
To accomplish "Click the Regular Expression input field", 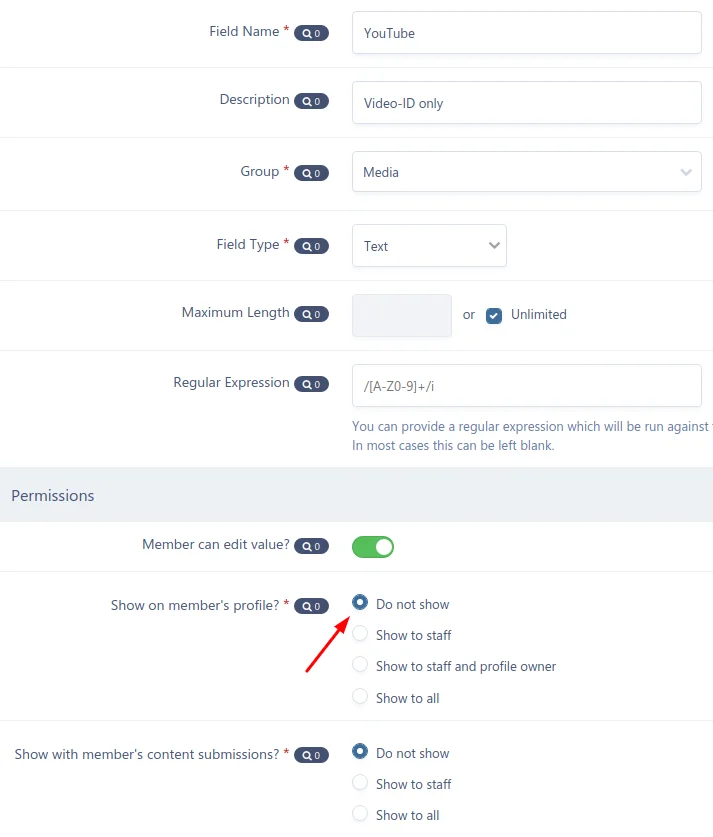I will click(x=526, y=385).
